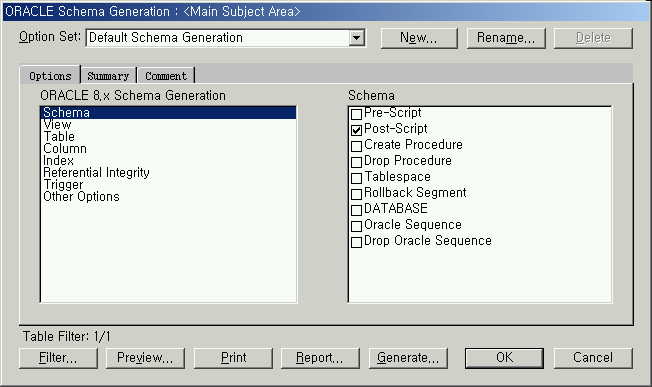
Task: Select Column in the generation list
Action: tap(168, 148)
